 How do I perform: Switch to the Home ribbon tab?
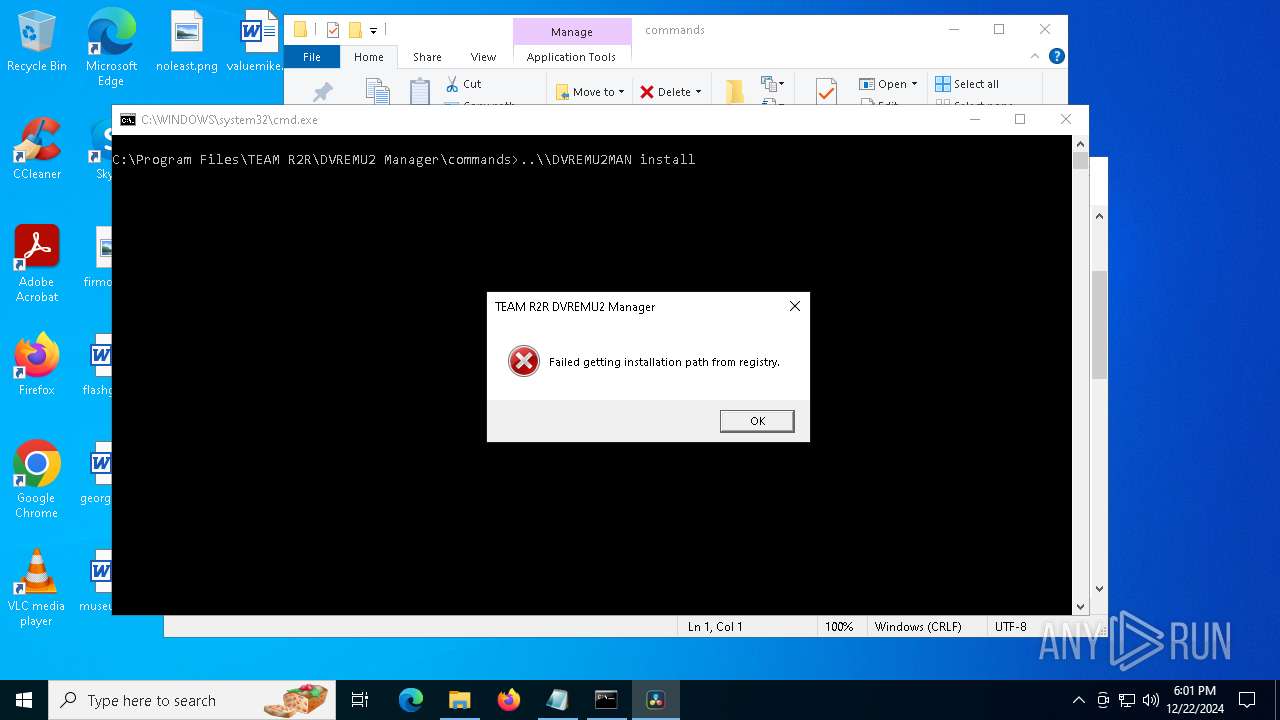click(x=368, y=57)
